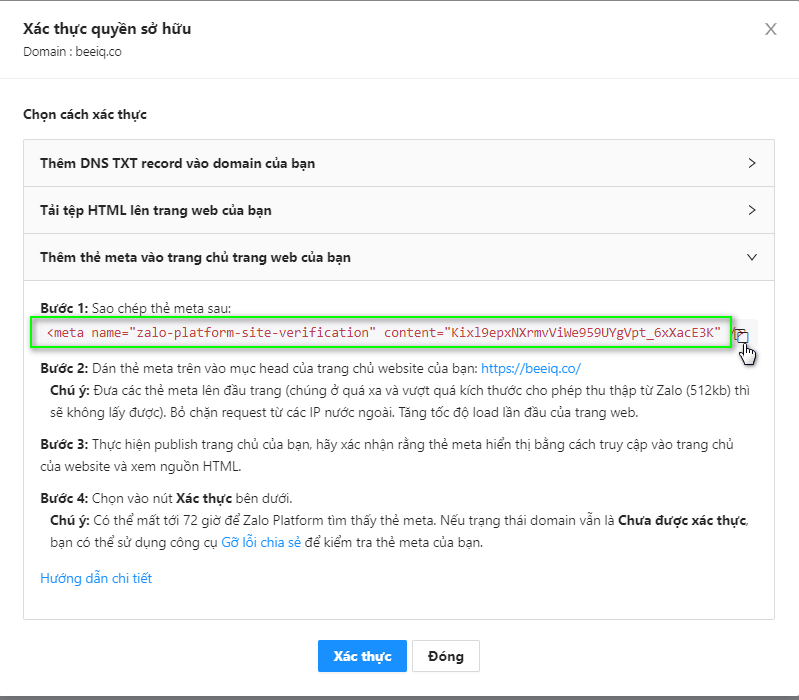The image size is (799, 700).
Task: Expand the DNS TXT record chevron arrow
Action: pos(751,163)
